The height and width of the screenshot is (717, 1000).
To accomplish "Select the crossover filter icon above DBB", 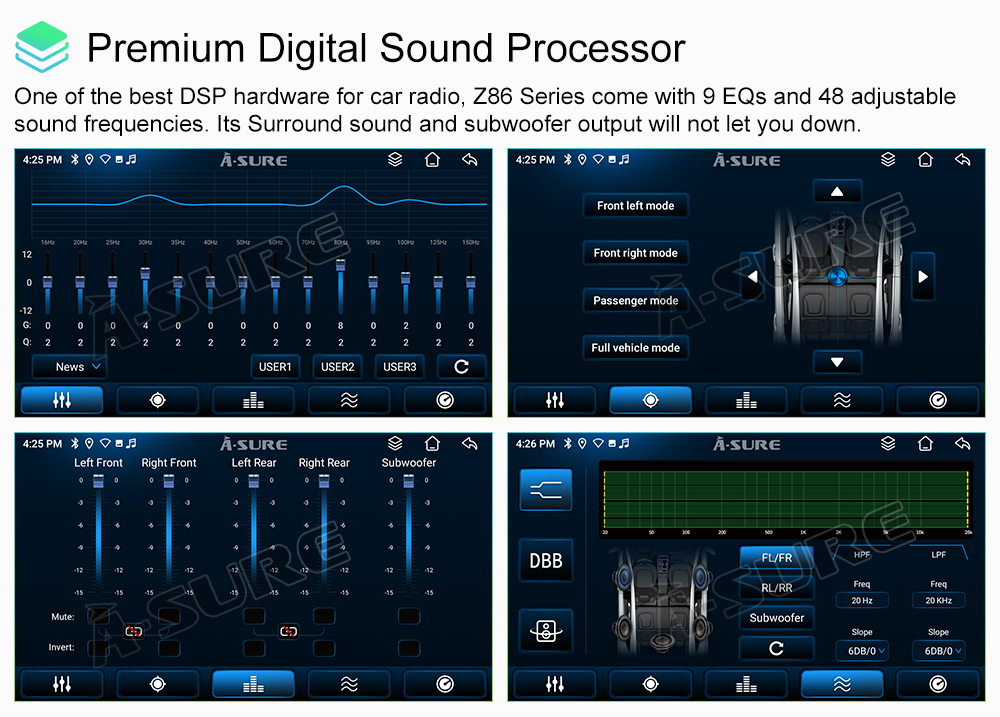I will [x=546, y=491].
